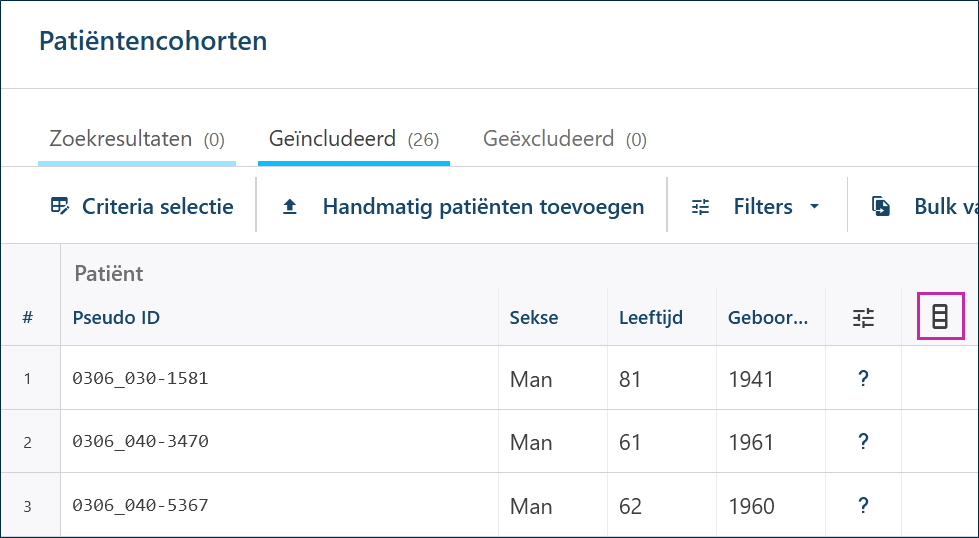
Task: Click the Bulk export document icon
Action: (881, 207)
